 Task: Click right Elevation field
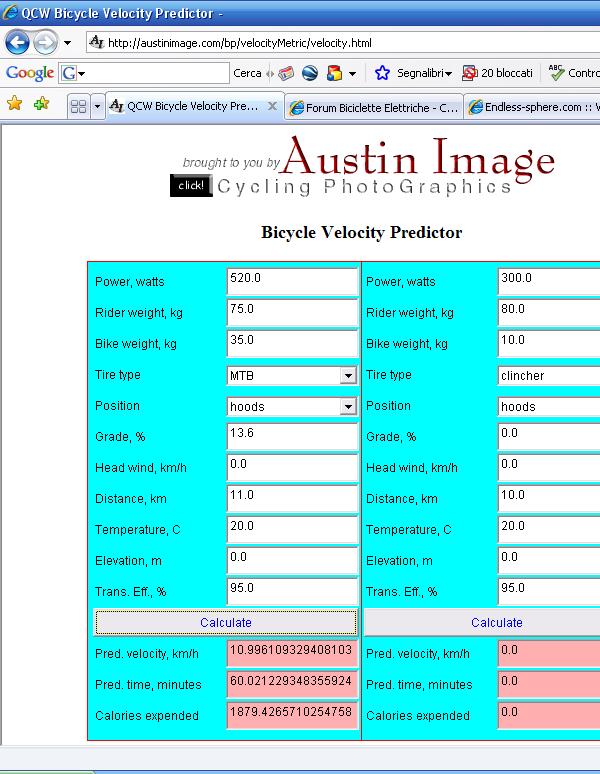click(x=549, y=561)
